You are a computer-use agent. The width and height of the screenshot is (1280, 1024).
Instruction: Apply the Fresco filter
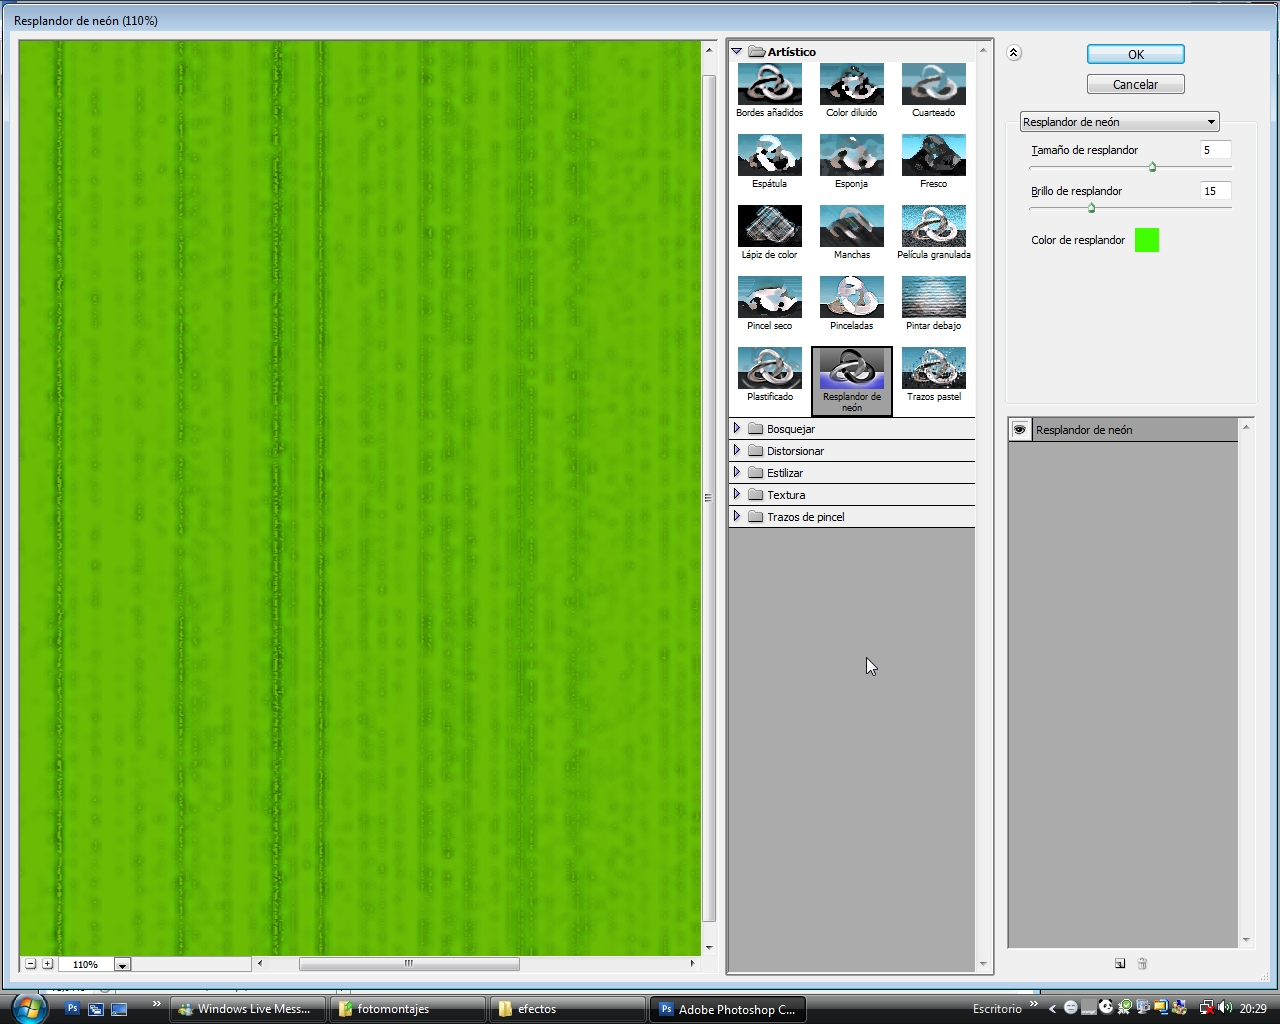[933, 155]
